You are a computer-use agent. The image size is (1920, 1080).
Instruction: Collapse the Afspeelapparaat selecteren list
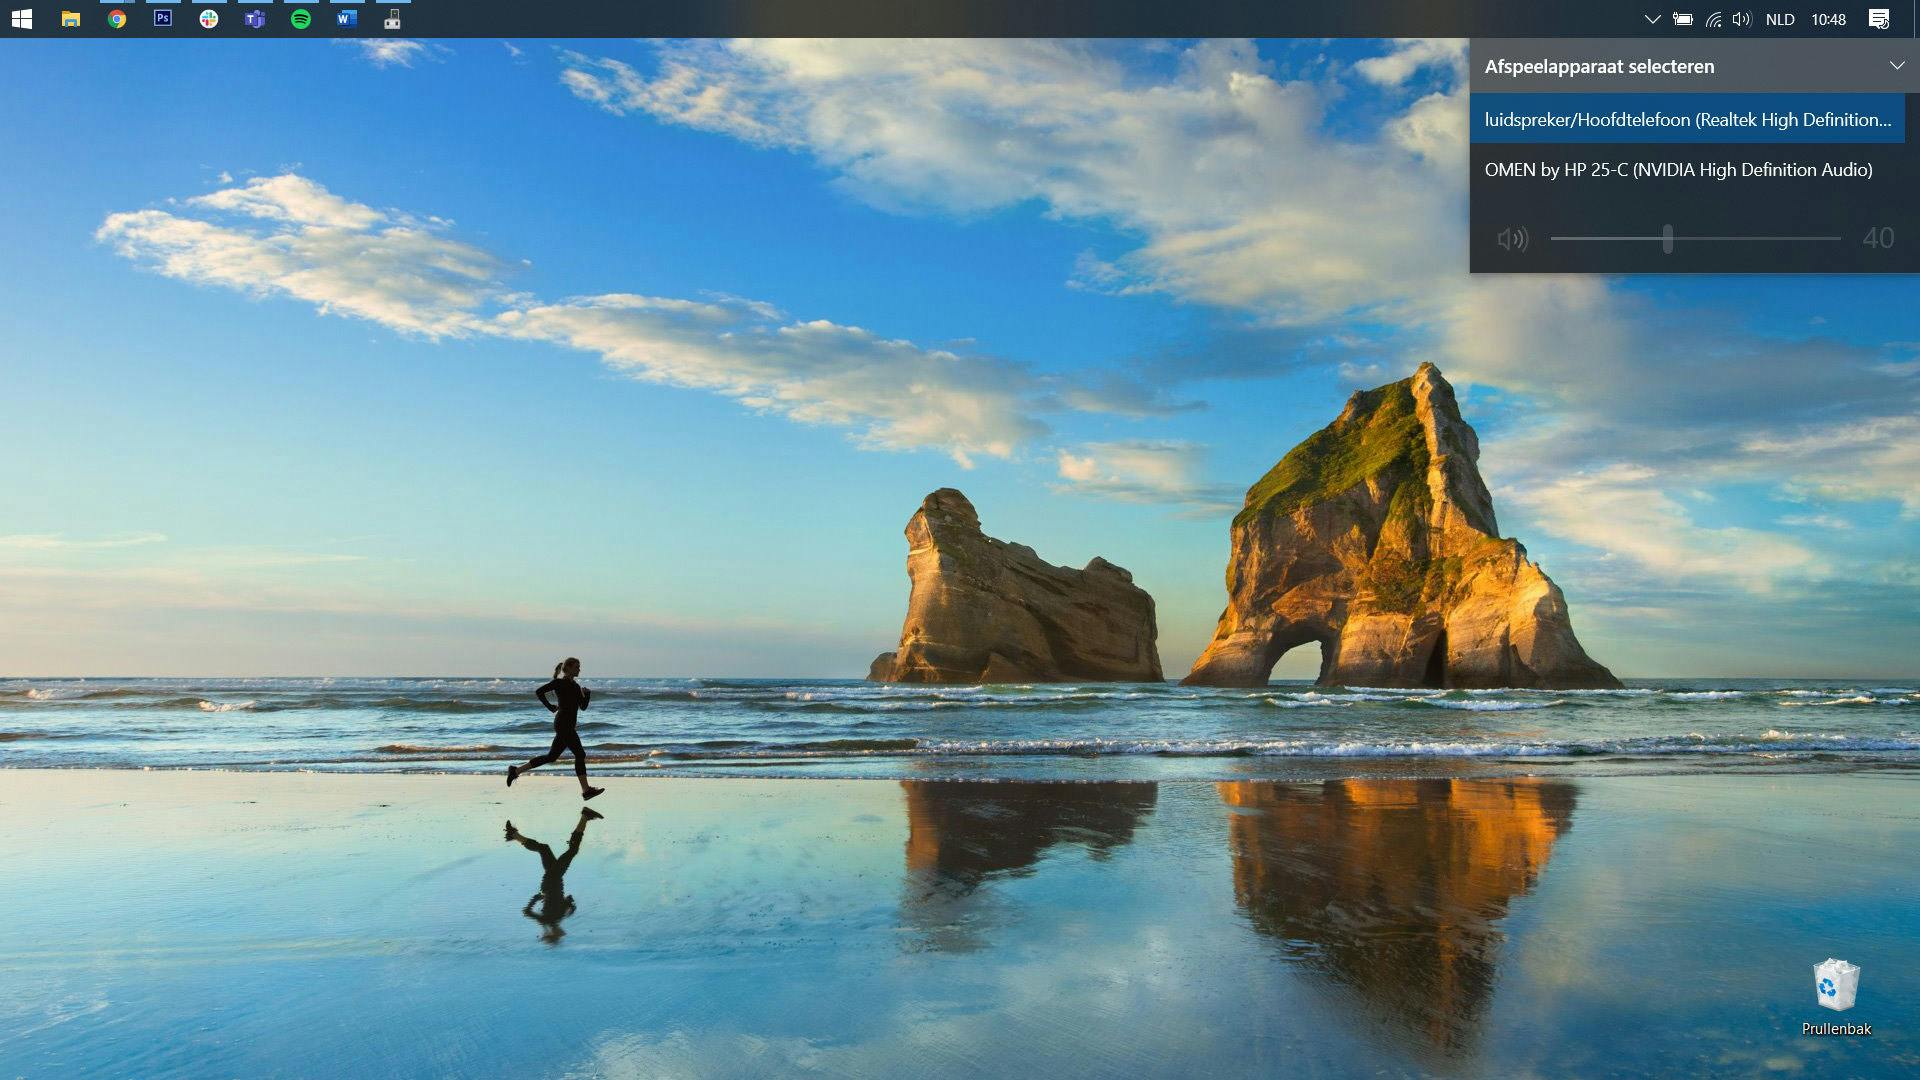coord(1896,66)
